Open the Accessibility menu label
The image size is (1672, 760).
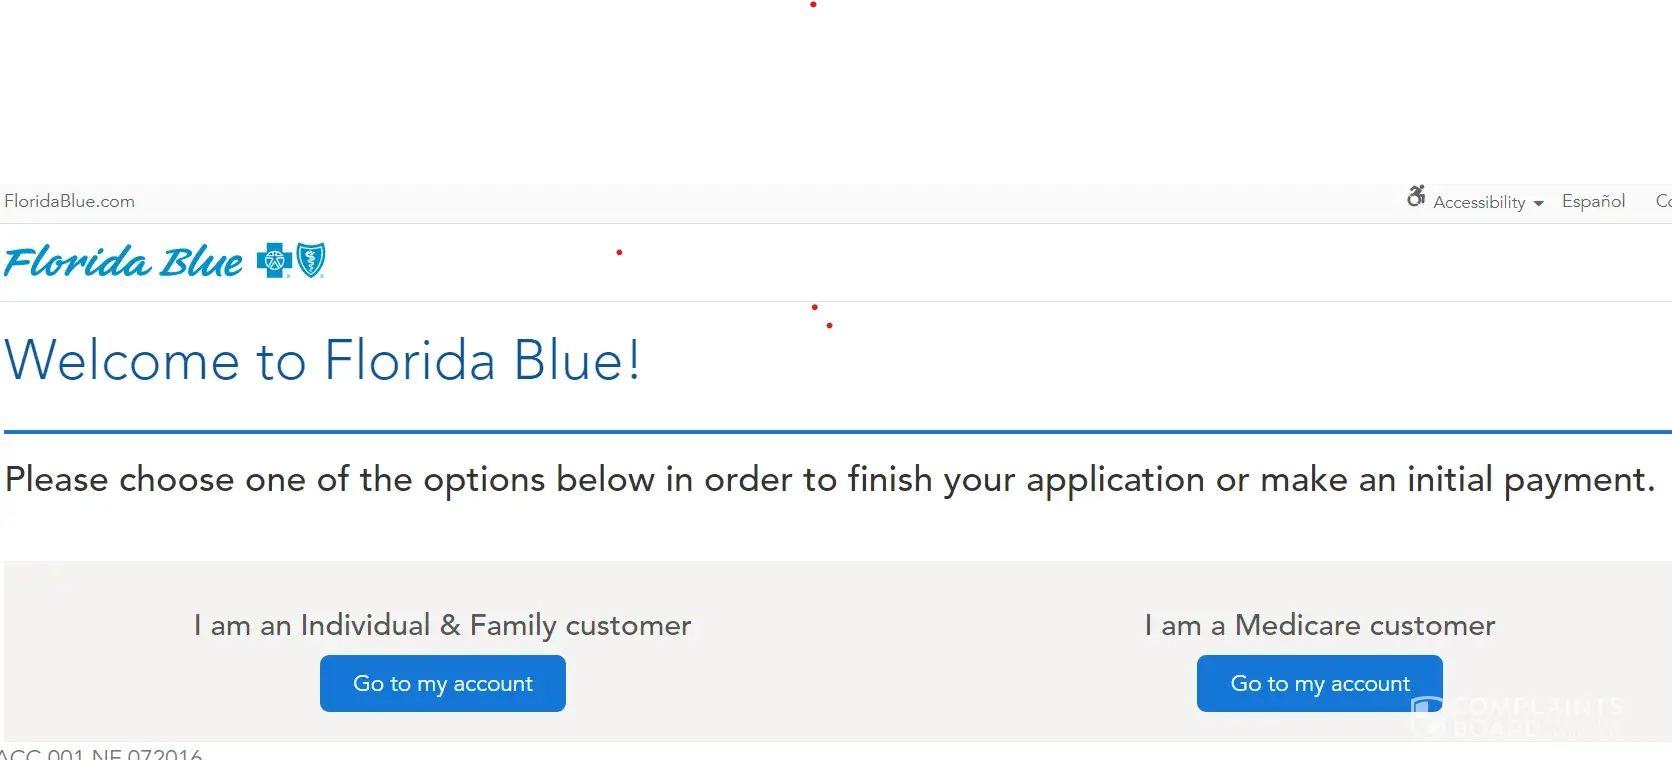(x=1479, y=202)
